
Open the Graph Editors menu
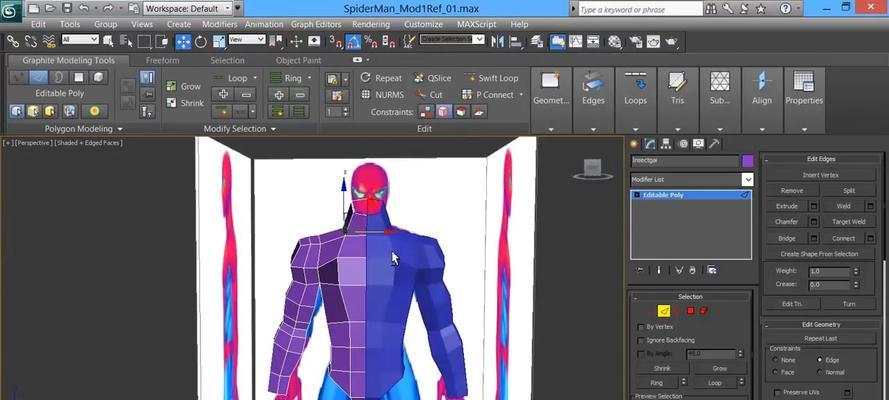316,24
